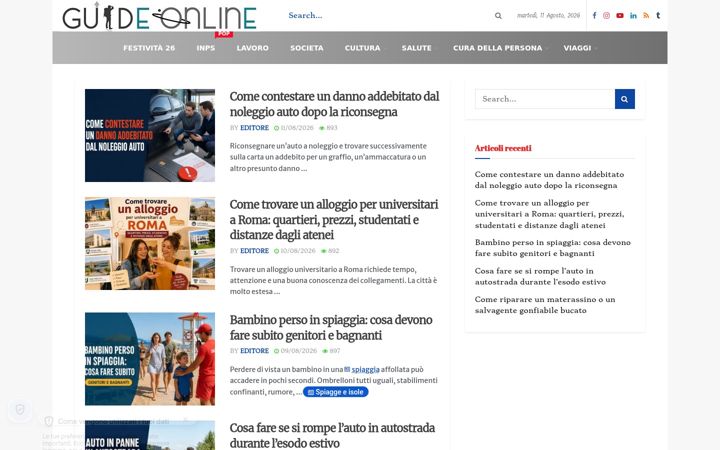720x450 pixels.
Task: Focus the top header Search field
Action: (x=388, y=16)
